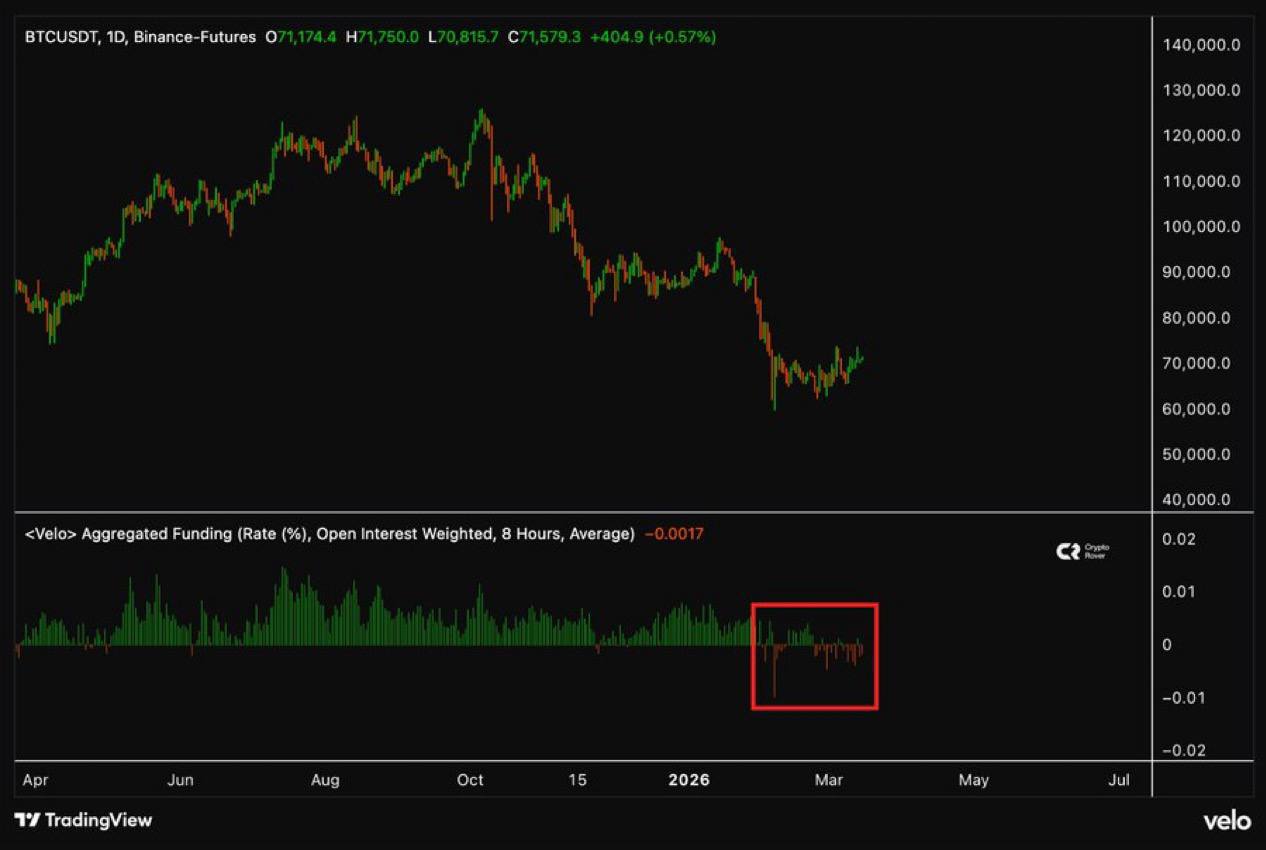This screenshot has height=850, width=1266.
Task: Click the -0.0017 funding rate value
Action: [673, 534]
